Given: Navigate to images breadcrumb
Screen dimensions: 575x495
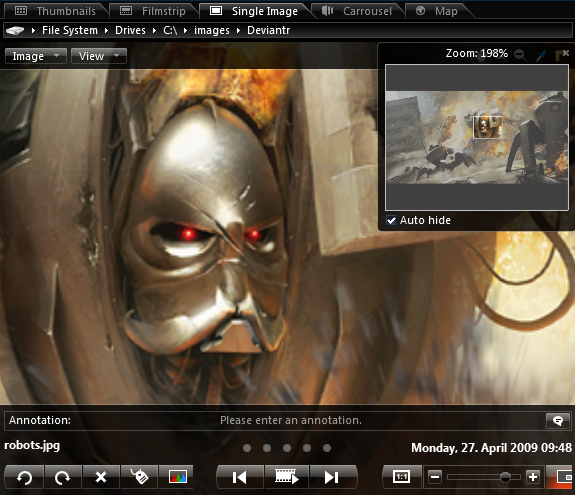Looking at the screenshot, I should 212,30.
